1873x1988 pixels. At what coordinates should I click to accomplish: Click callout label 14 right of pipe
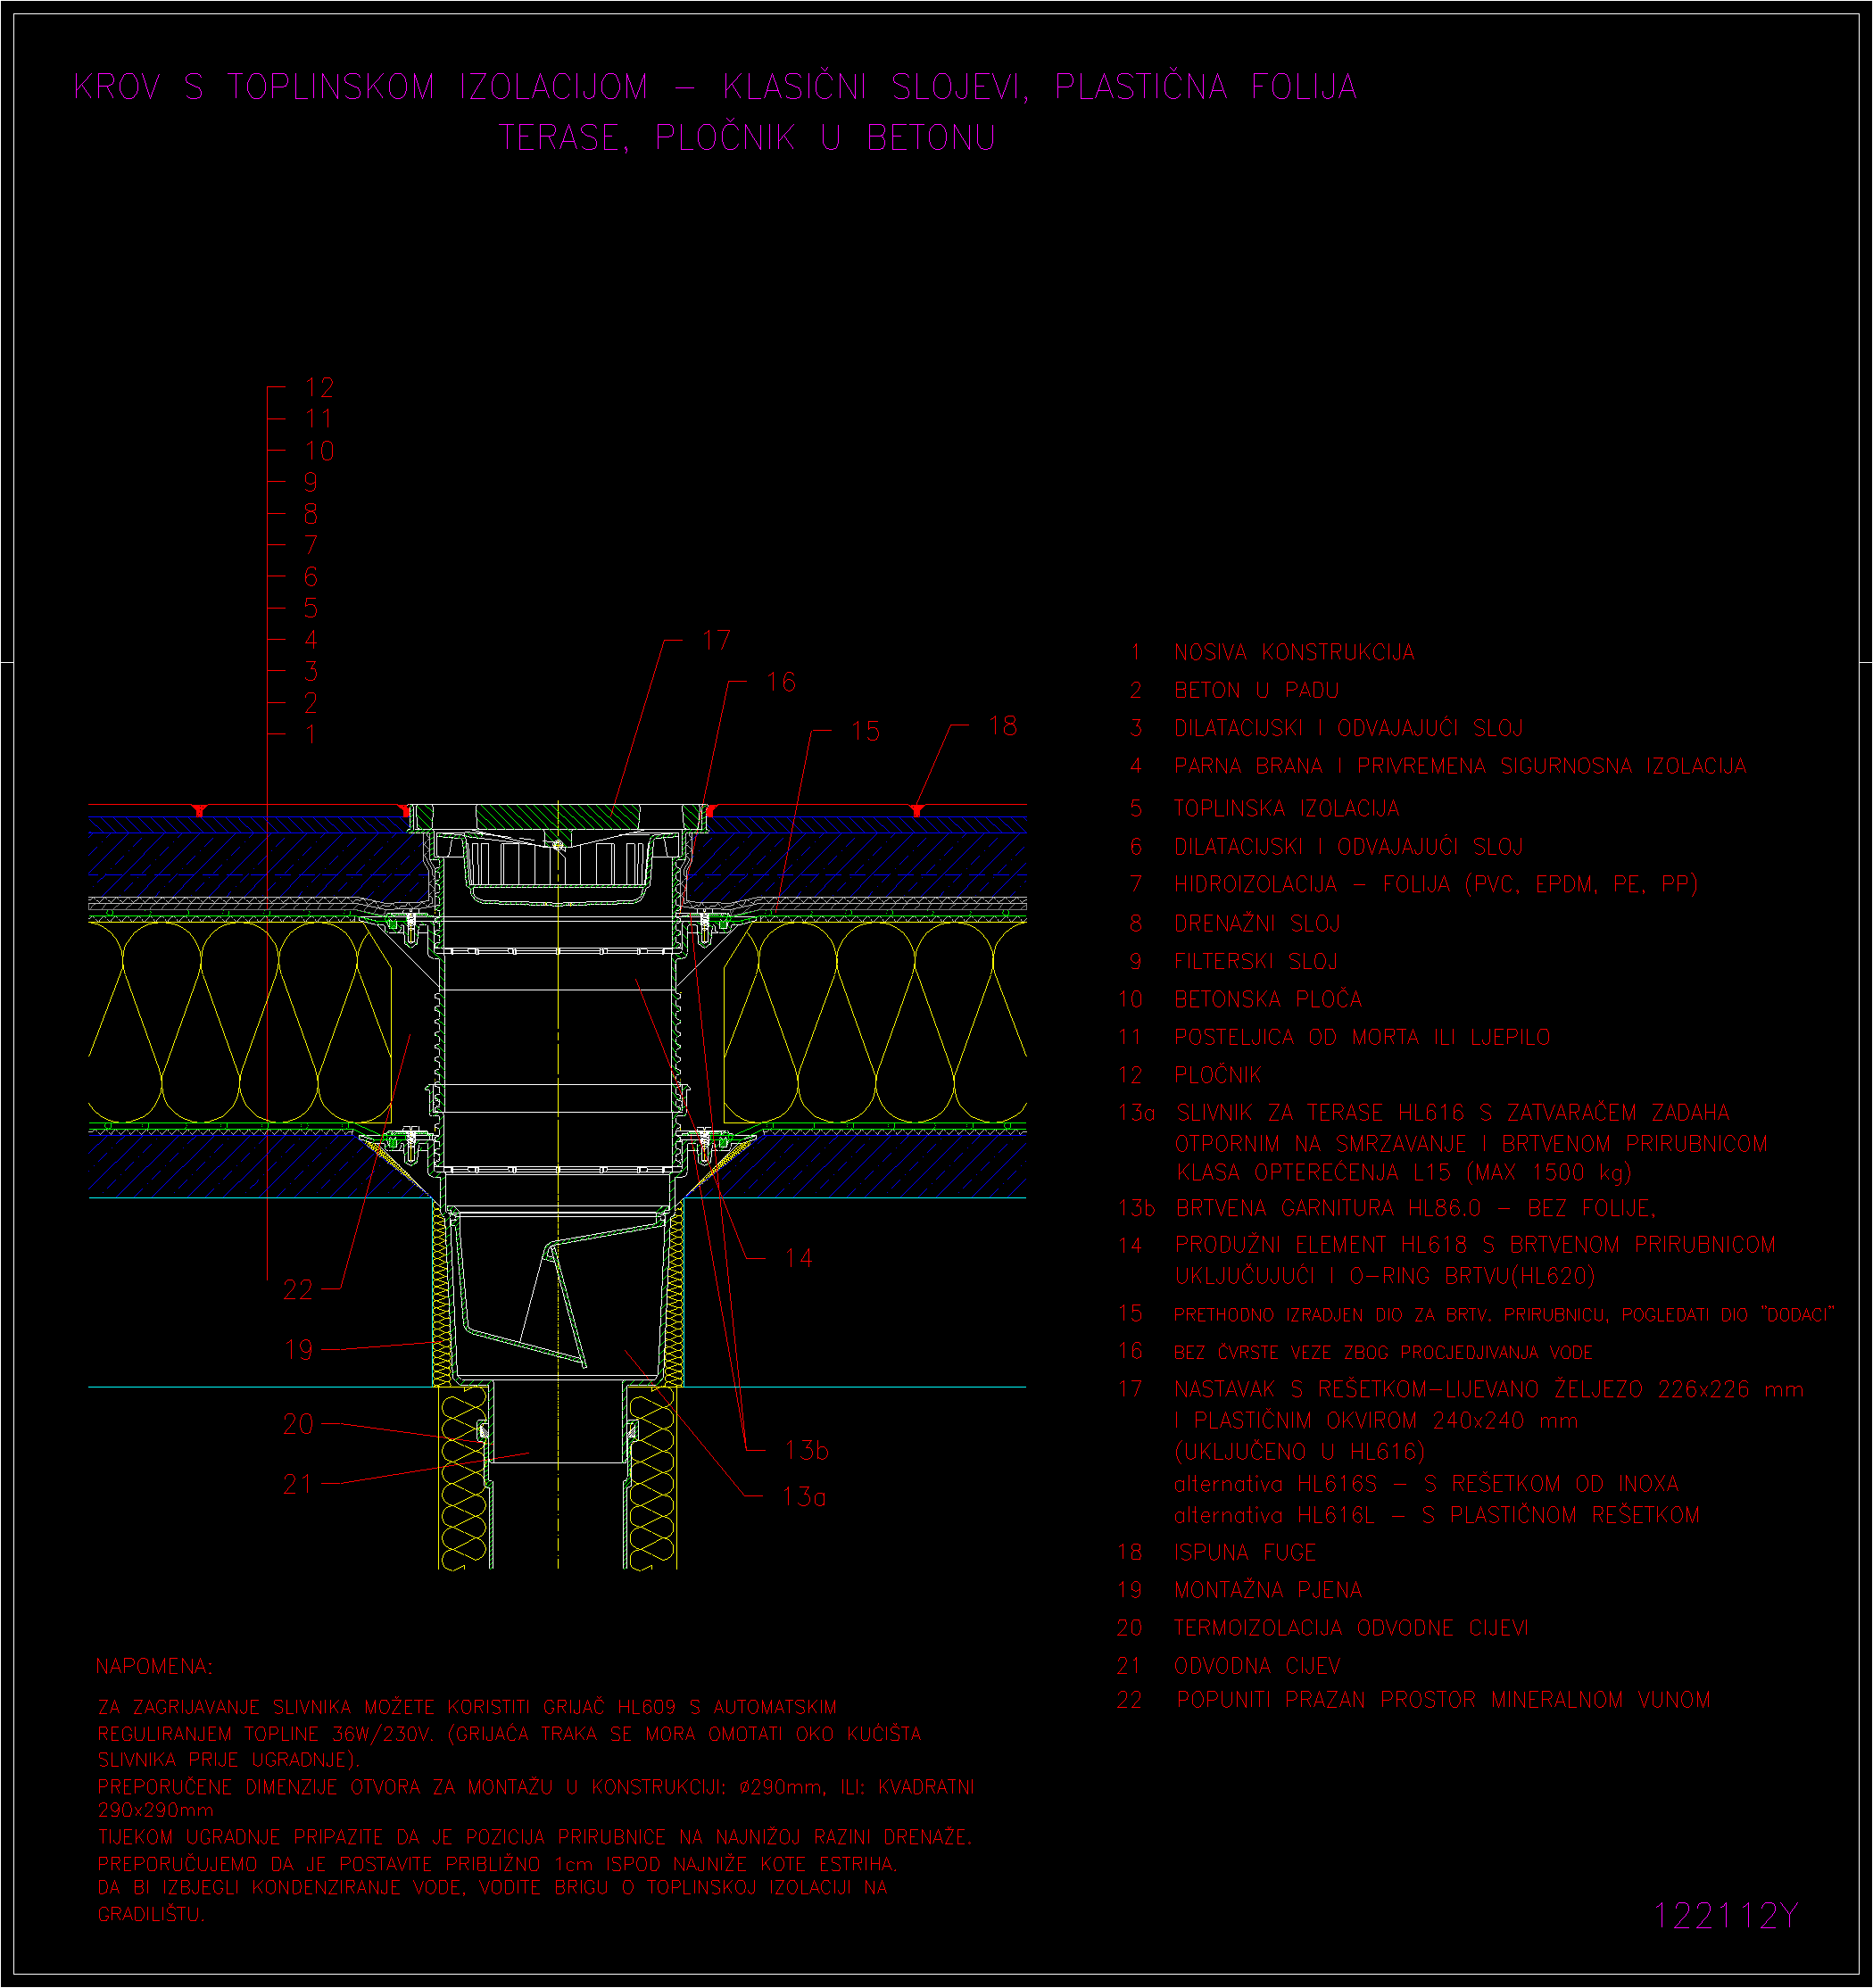click(x=799, y=1258)
